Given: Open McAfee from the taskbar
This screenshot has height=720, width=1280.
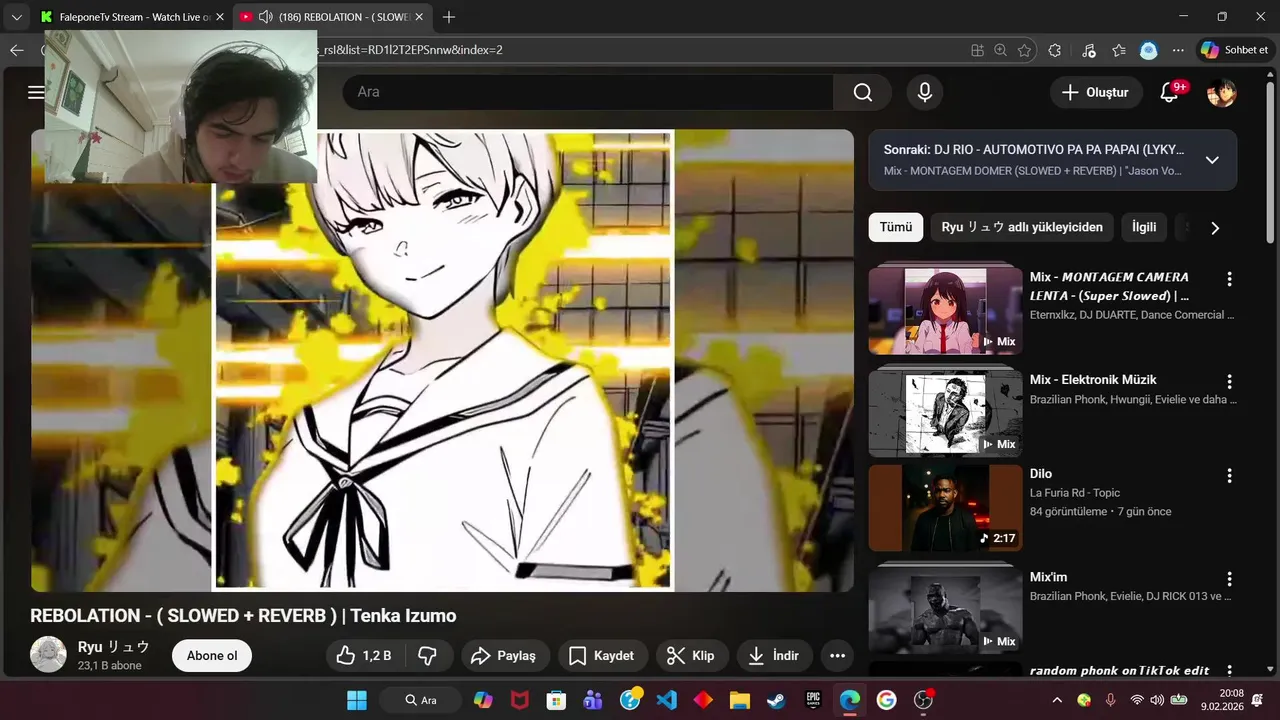Looking at the screenshot, I should (520, 700).
